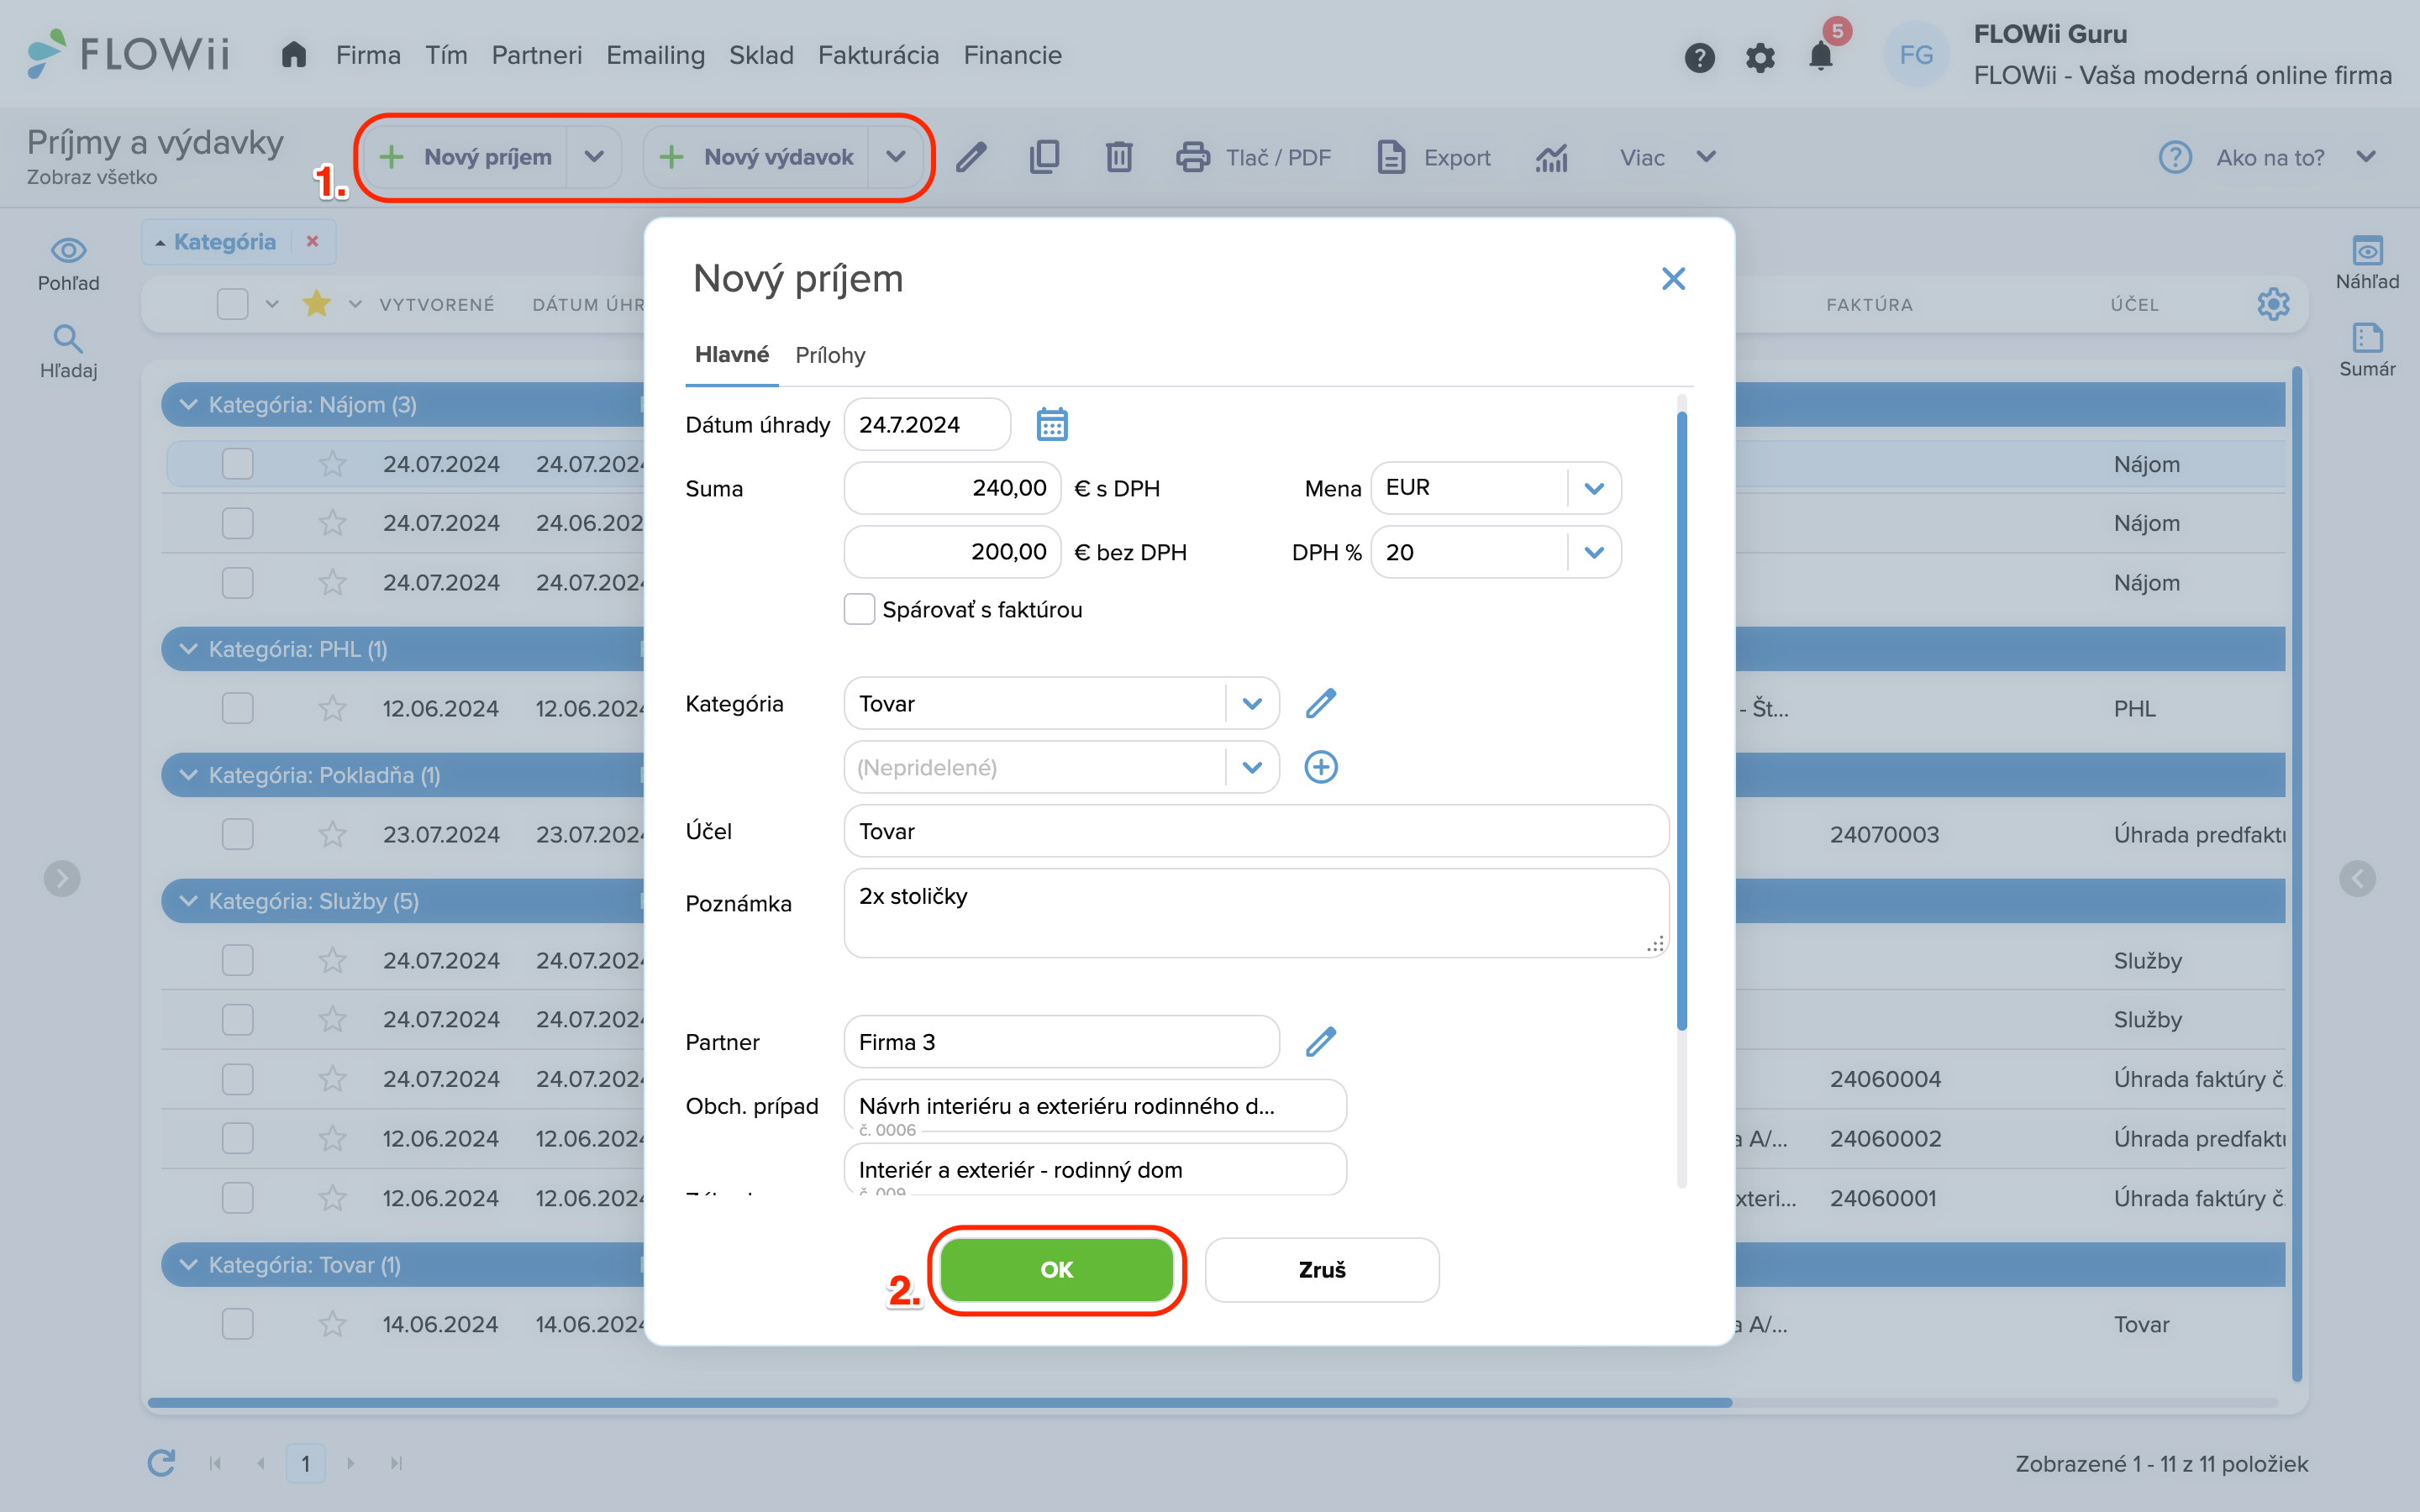The image size is (2420, 1512).
Task: Select the Pokladňa row checkbox dated 23.07.2024
Action: tap(237, 834)
